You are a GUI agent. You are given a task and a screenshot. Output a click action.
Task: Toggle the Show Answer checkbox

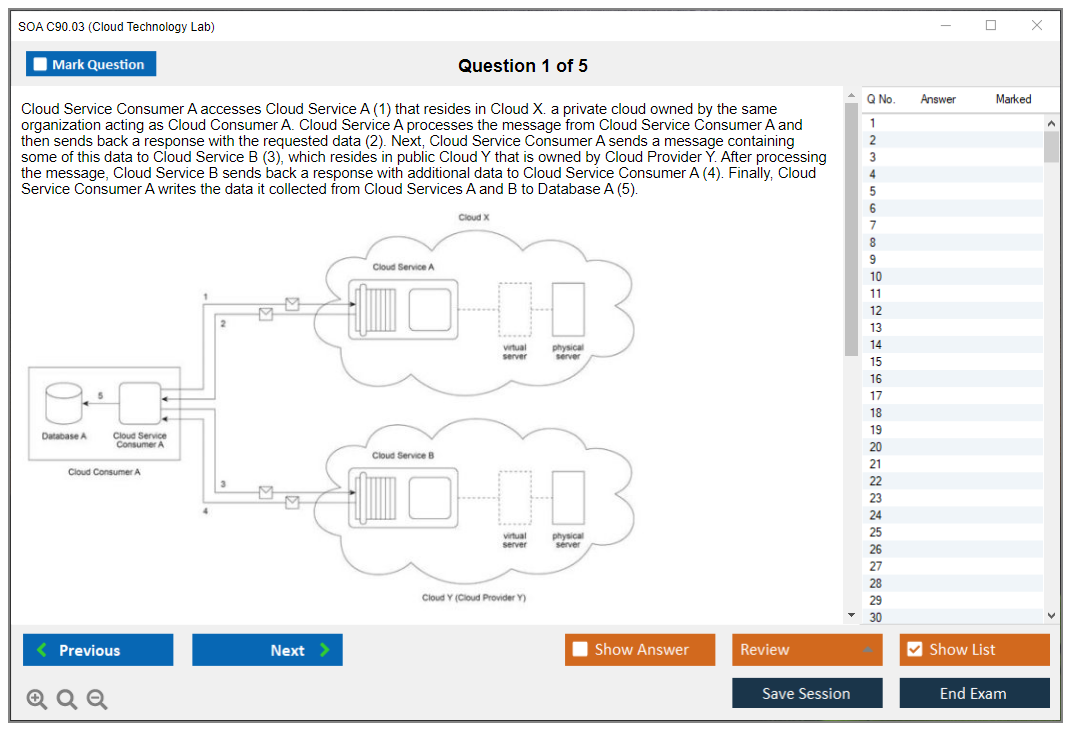coord(580,650)
